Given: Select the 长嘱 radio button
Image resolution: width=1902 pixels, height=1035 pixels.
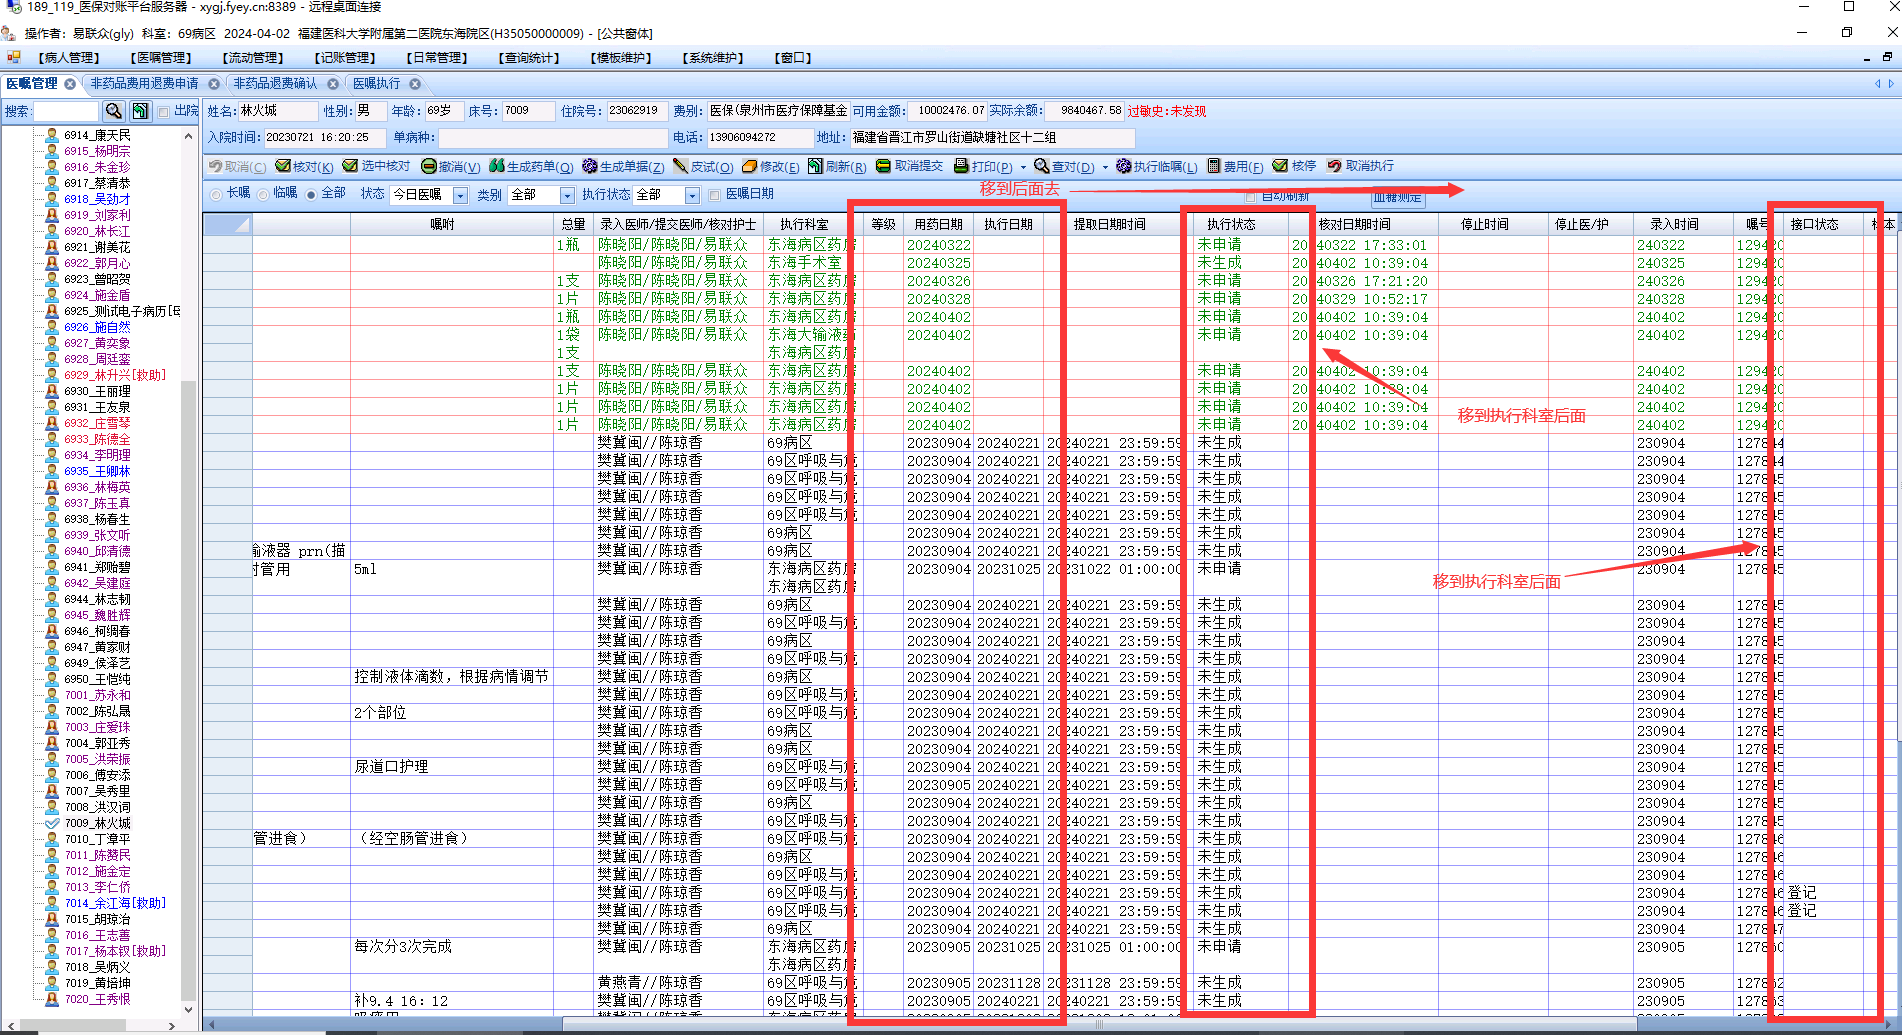Looking at the screenshot, I should (216, 194).
